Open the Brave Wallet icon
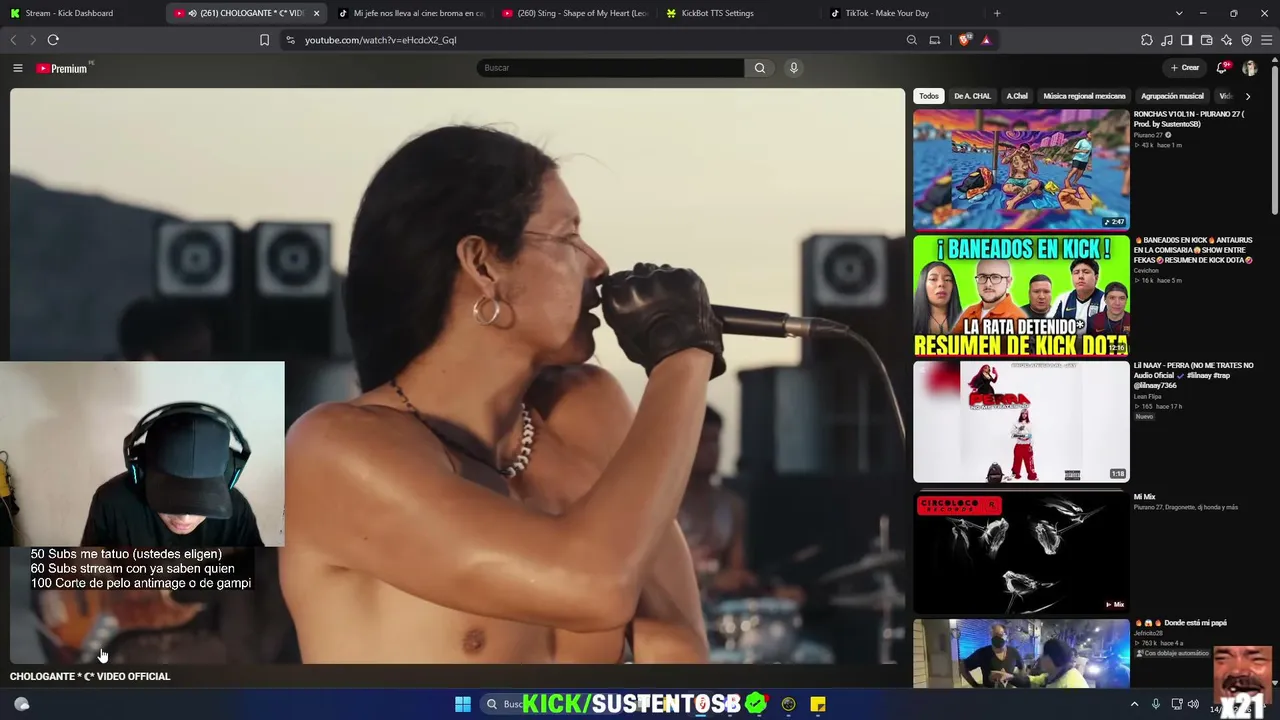This screenshot has height=720, width=1280. [1207, 40]
